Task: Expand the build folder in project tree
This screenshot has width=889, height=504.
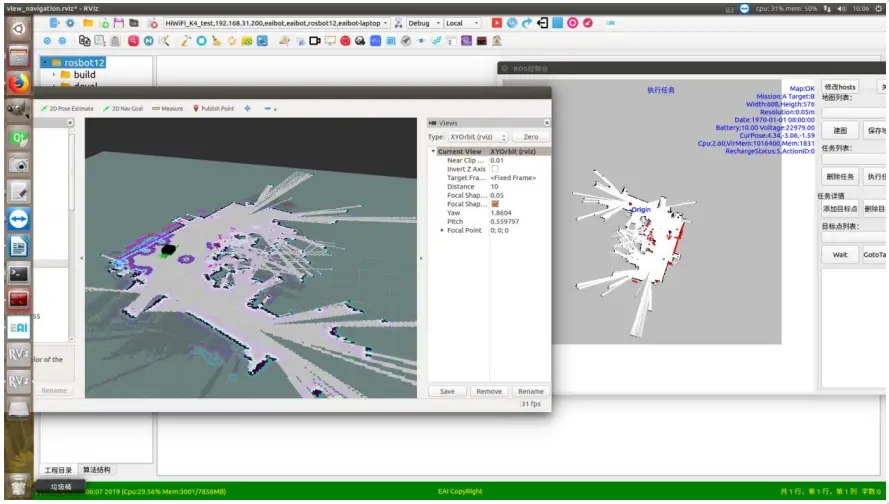Action: click(x=54, y=74)
